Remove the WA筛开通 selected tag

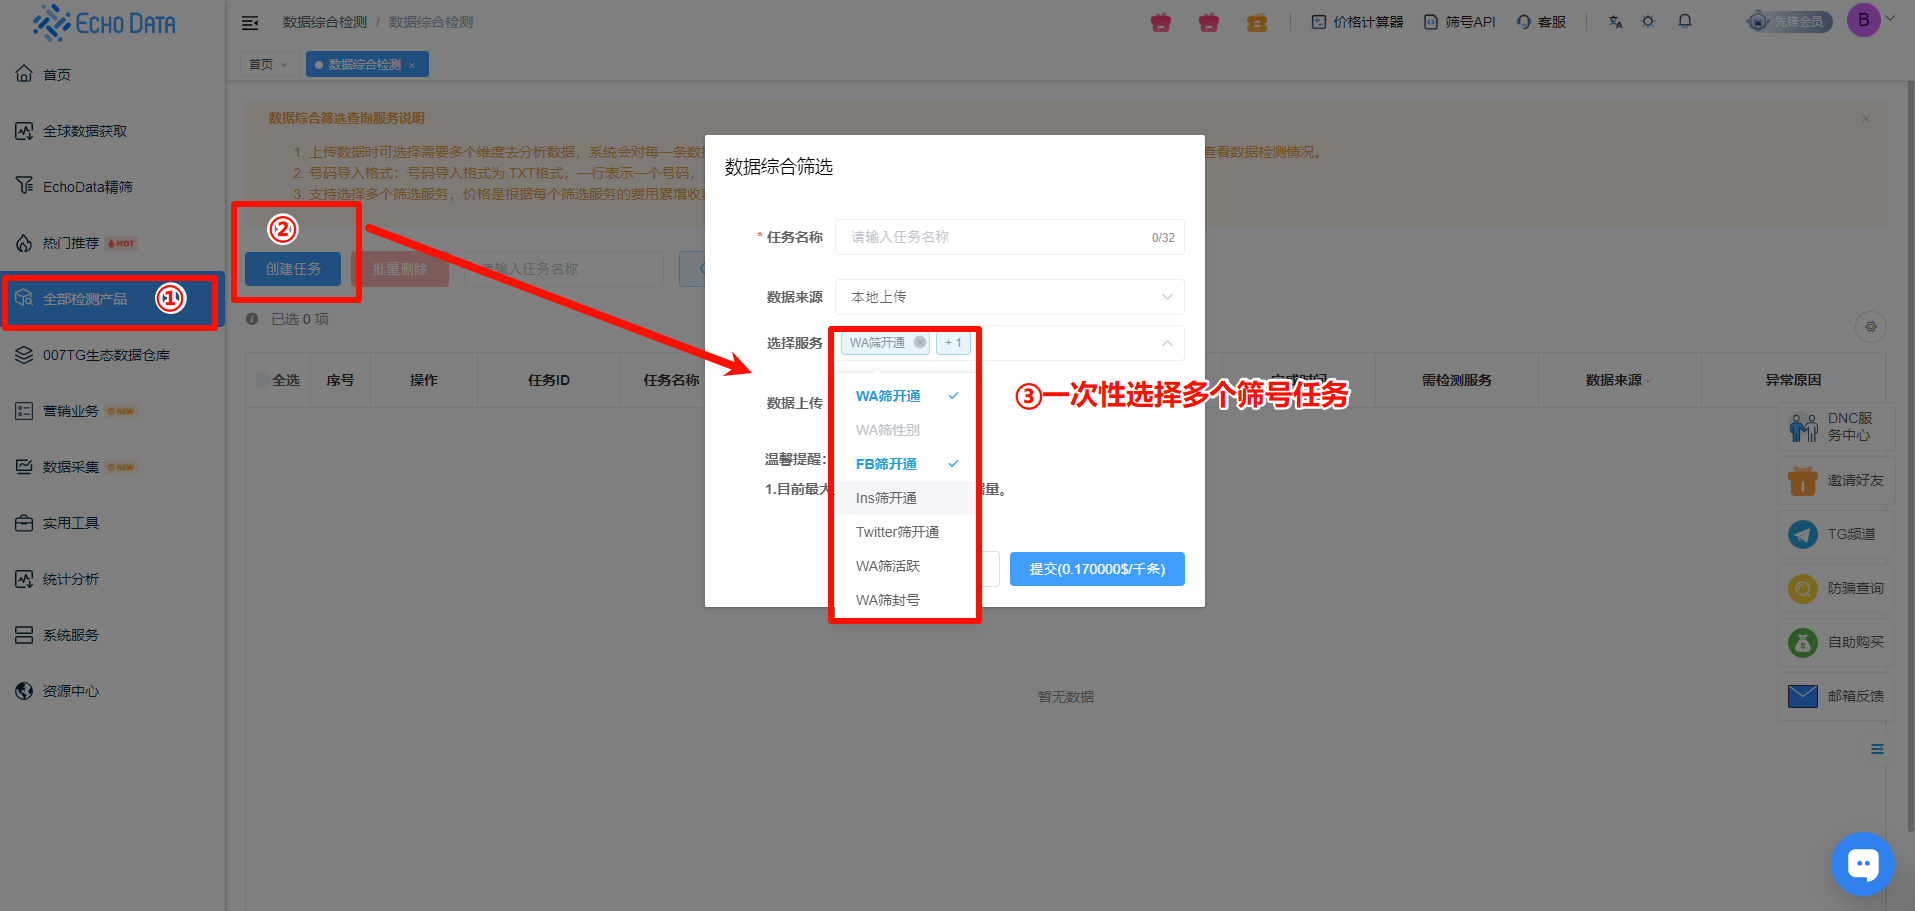click(920, 342)
